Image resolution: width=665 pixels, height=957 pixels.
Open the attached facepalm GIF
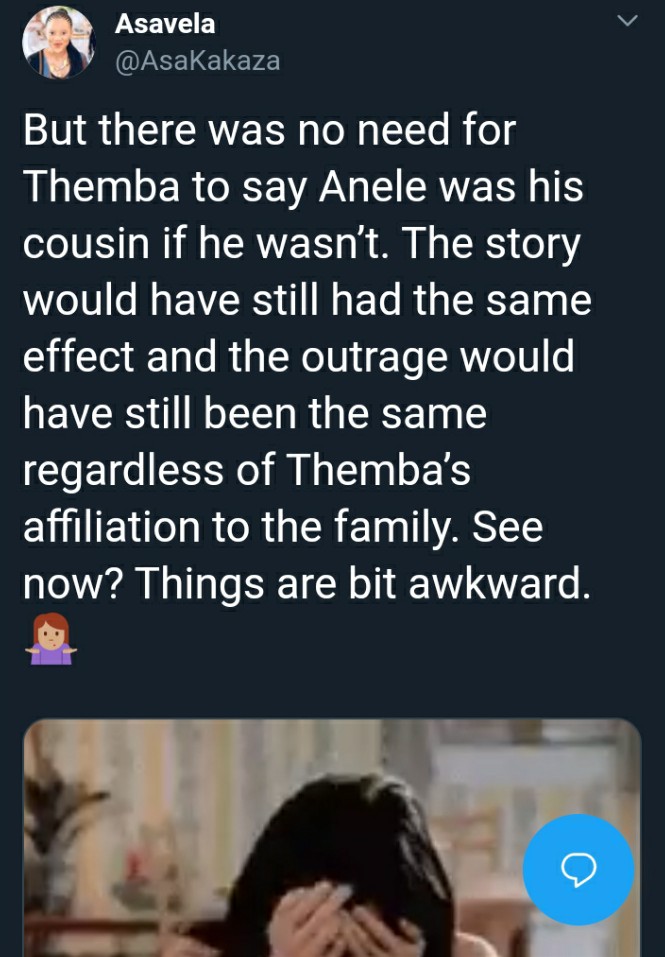tap(332, 837)
